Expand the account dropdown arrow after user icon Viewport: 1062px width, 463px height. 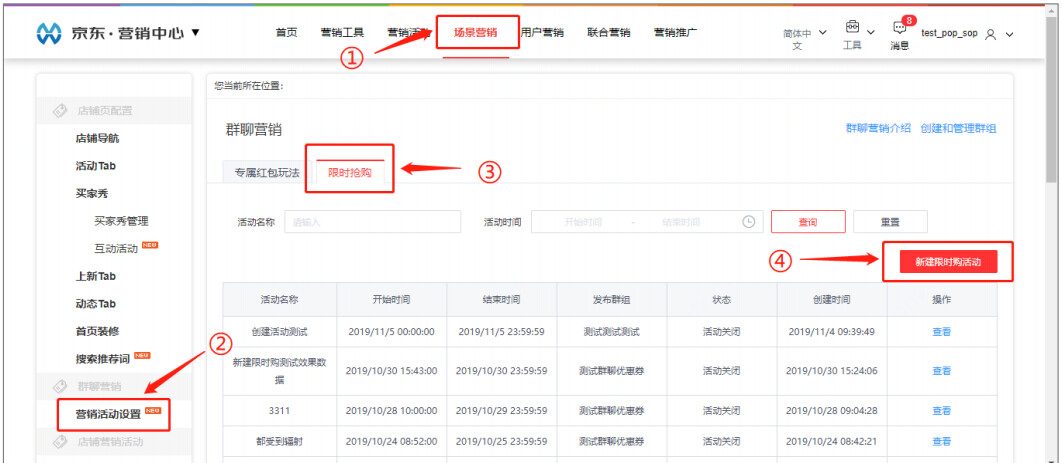tap(1009, 34)
